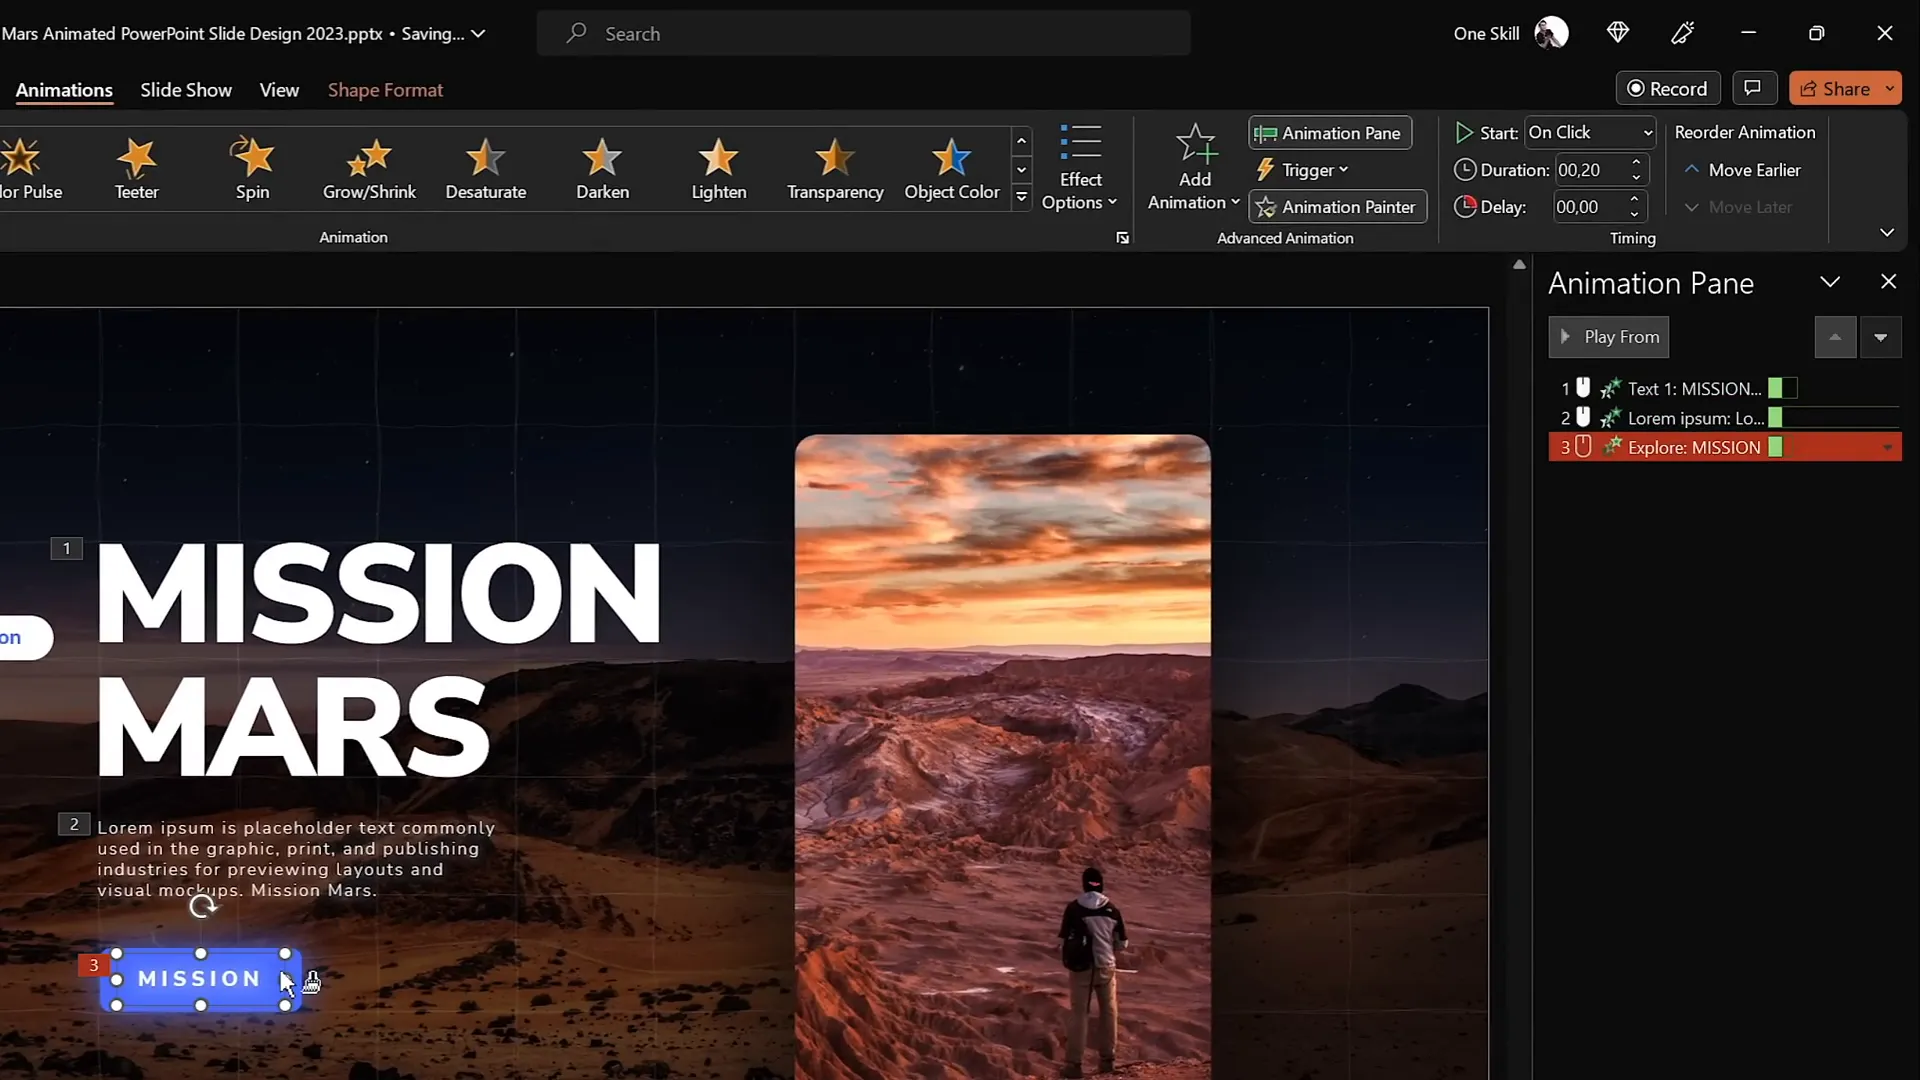This screenshot has width=1920, height=1080.
Task: Select the Text 1: MISSION animation entry
Action: coord(1724,388)
